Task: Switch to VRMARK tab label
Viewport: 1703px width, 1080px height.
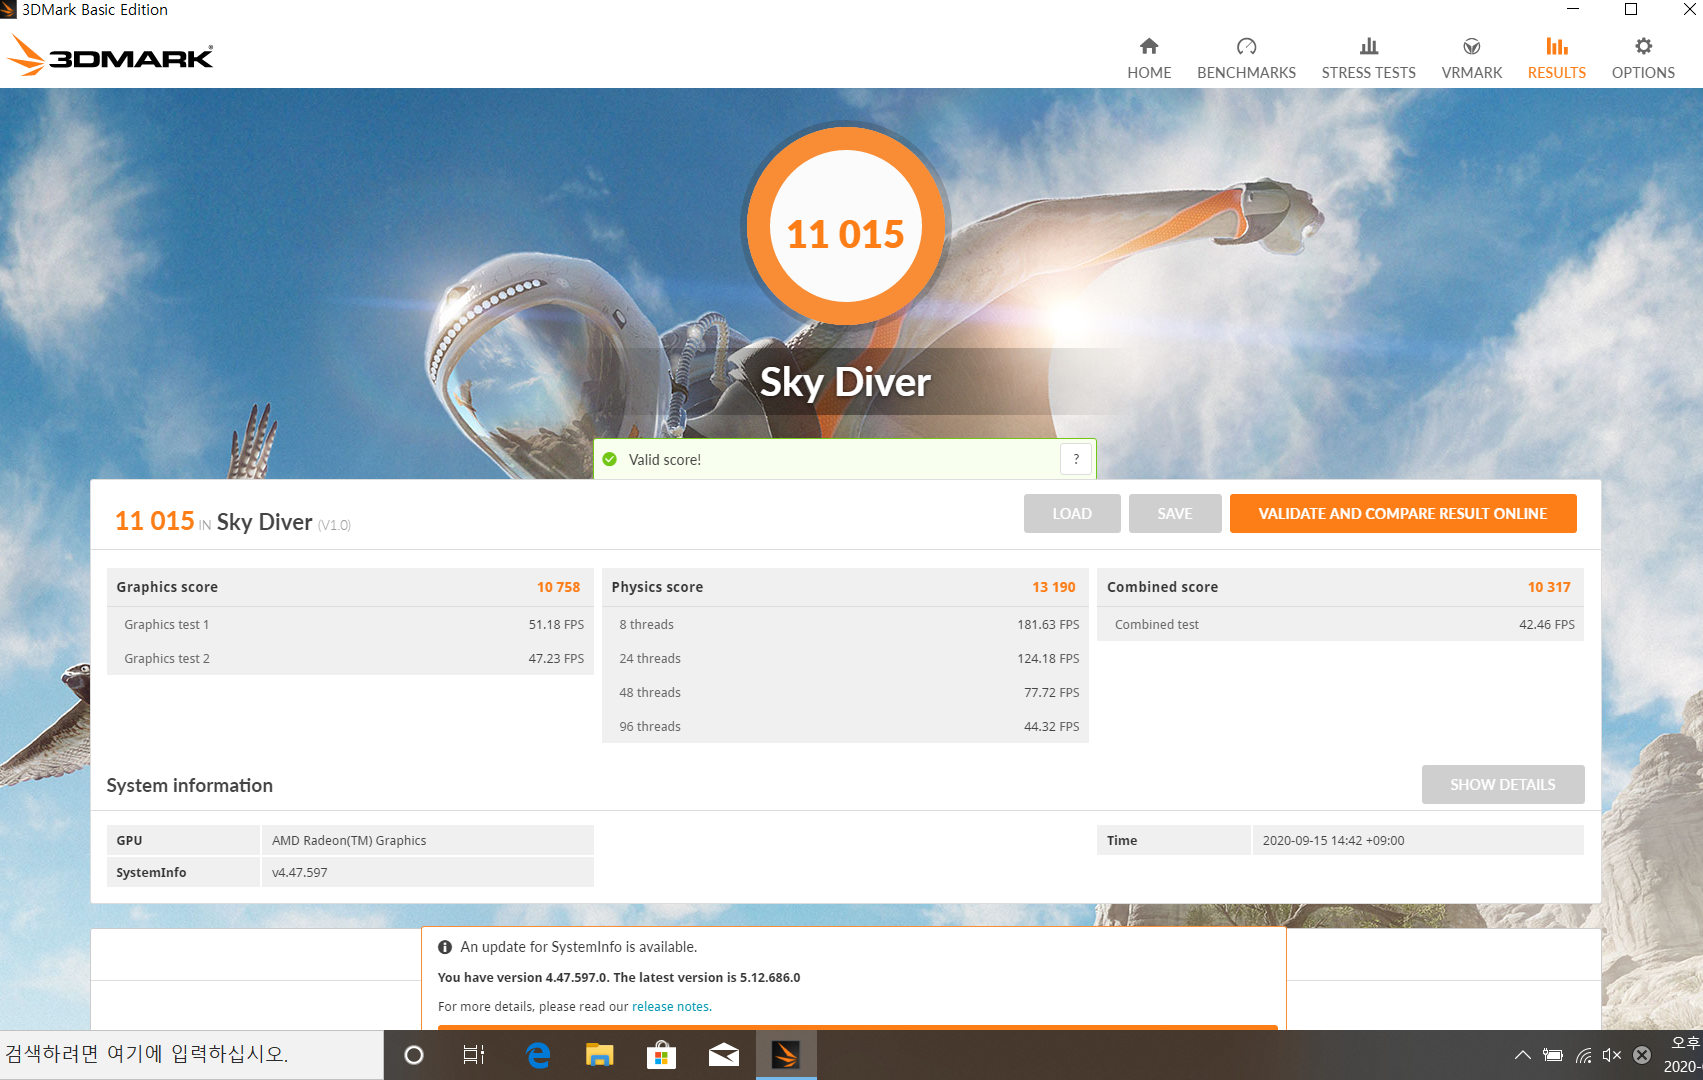Action: point(1471,73)
